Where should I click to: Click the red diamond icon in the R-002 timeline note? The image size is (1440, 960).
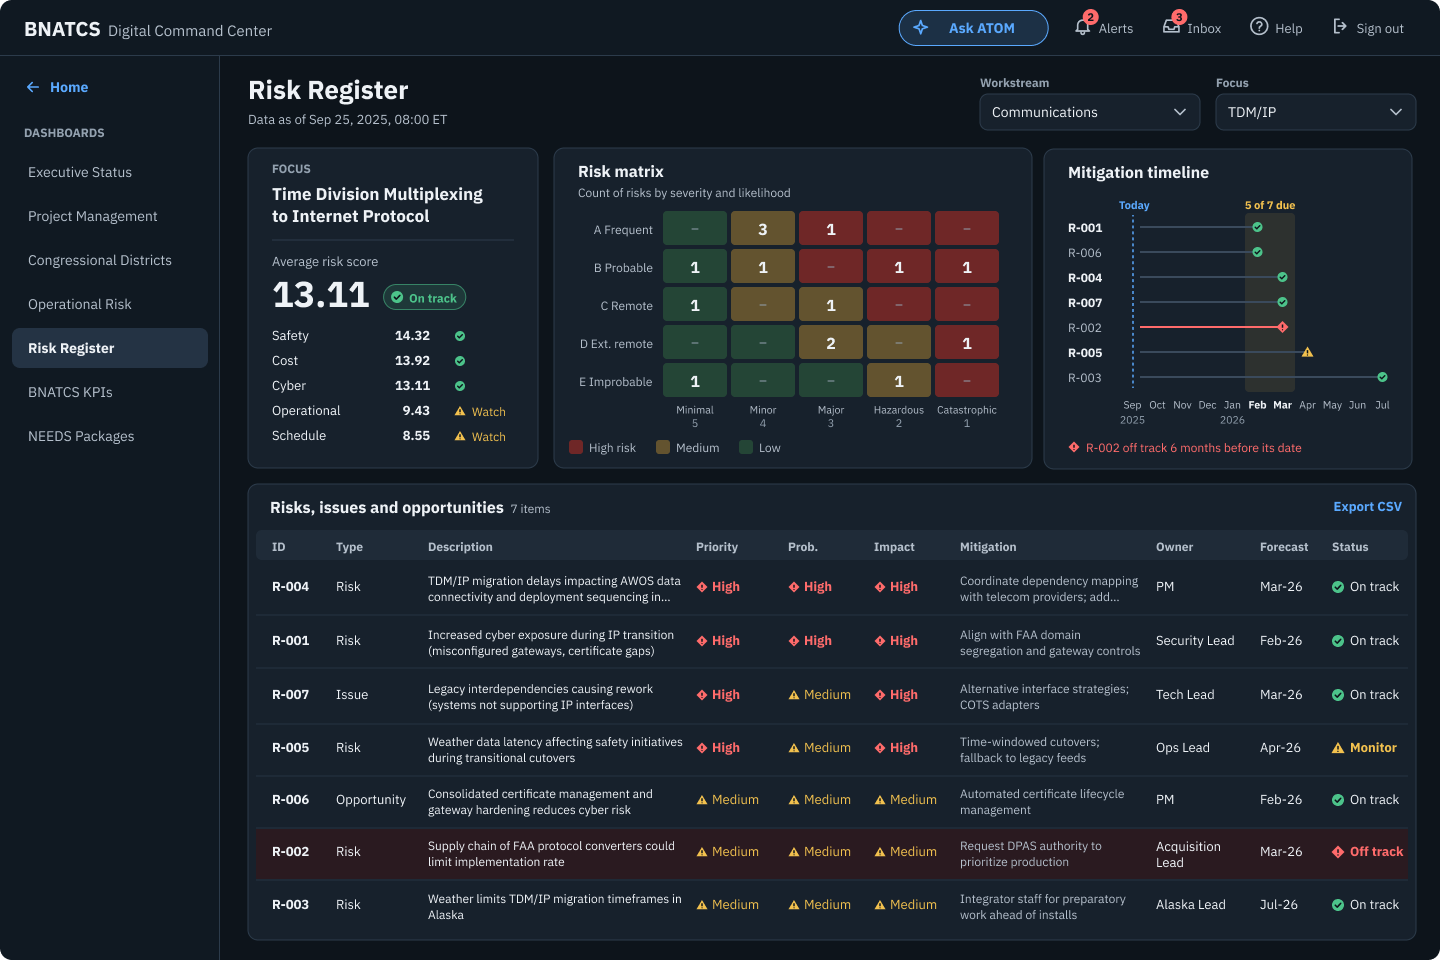(1074, 447)
